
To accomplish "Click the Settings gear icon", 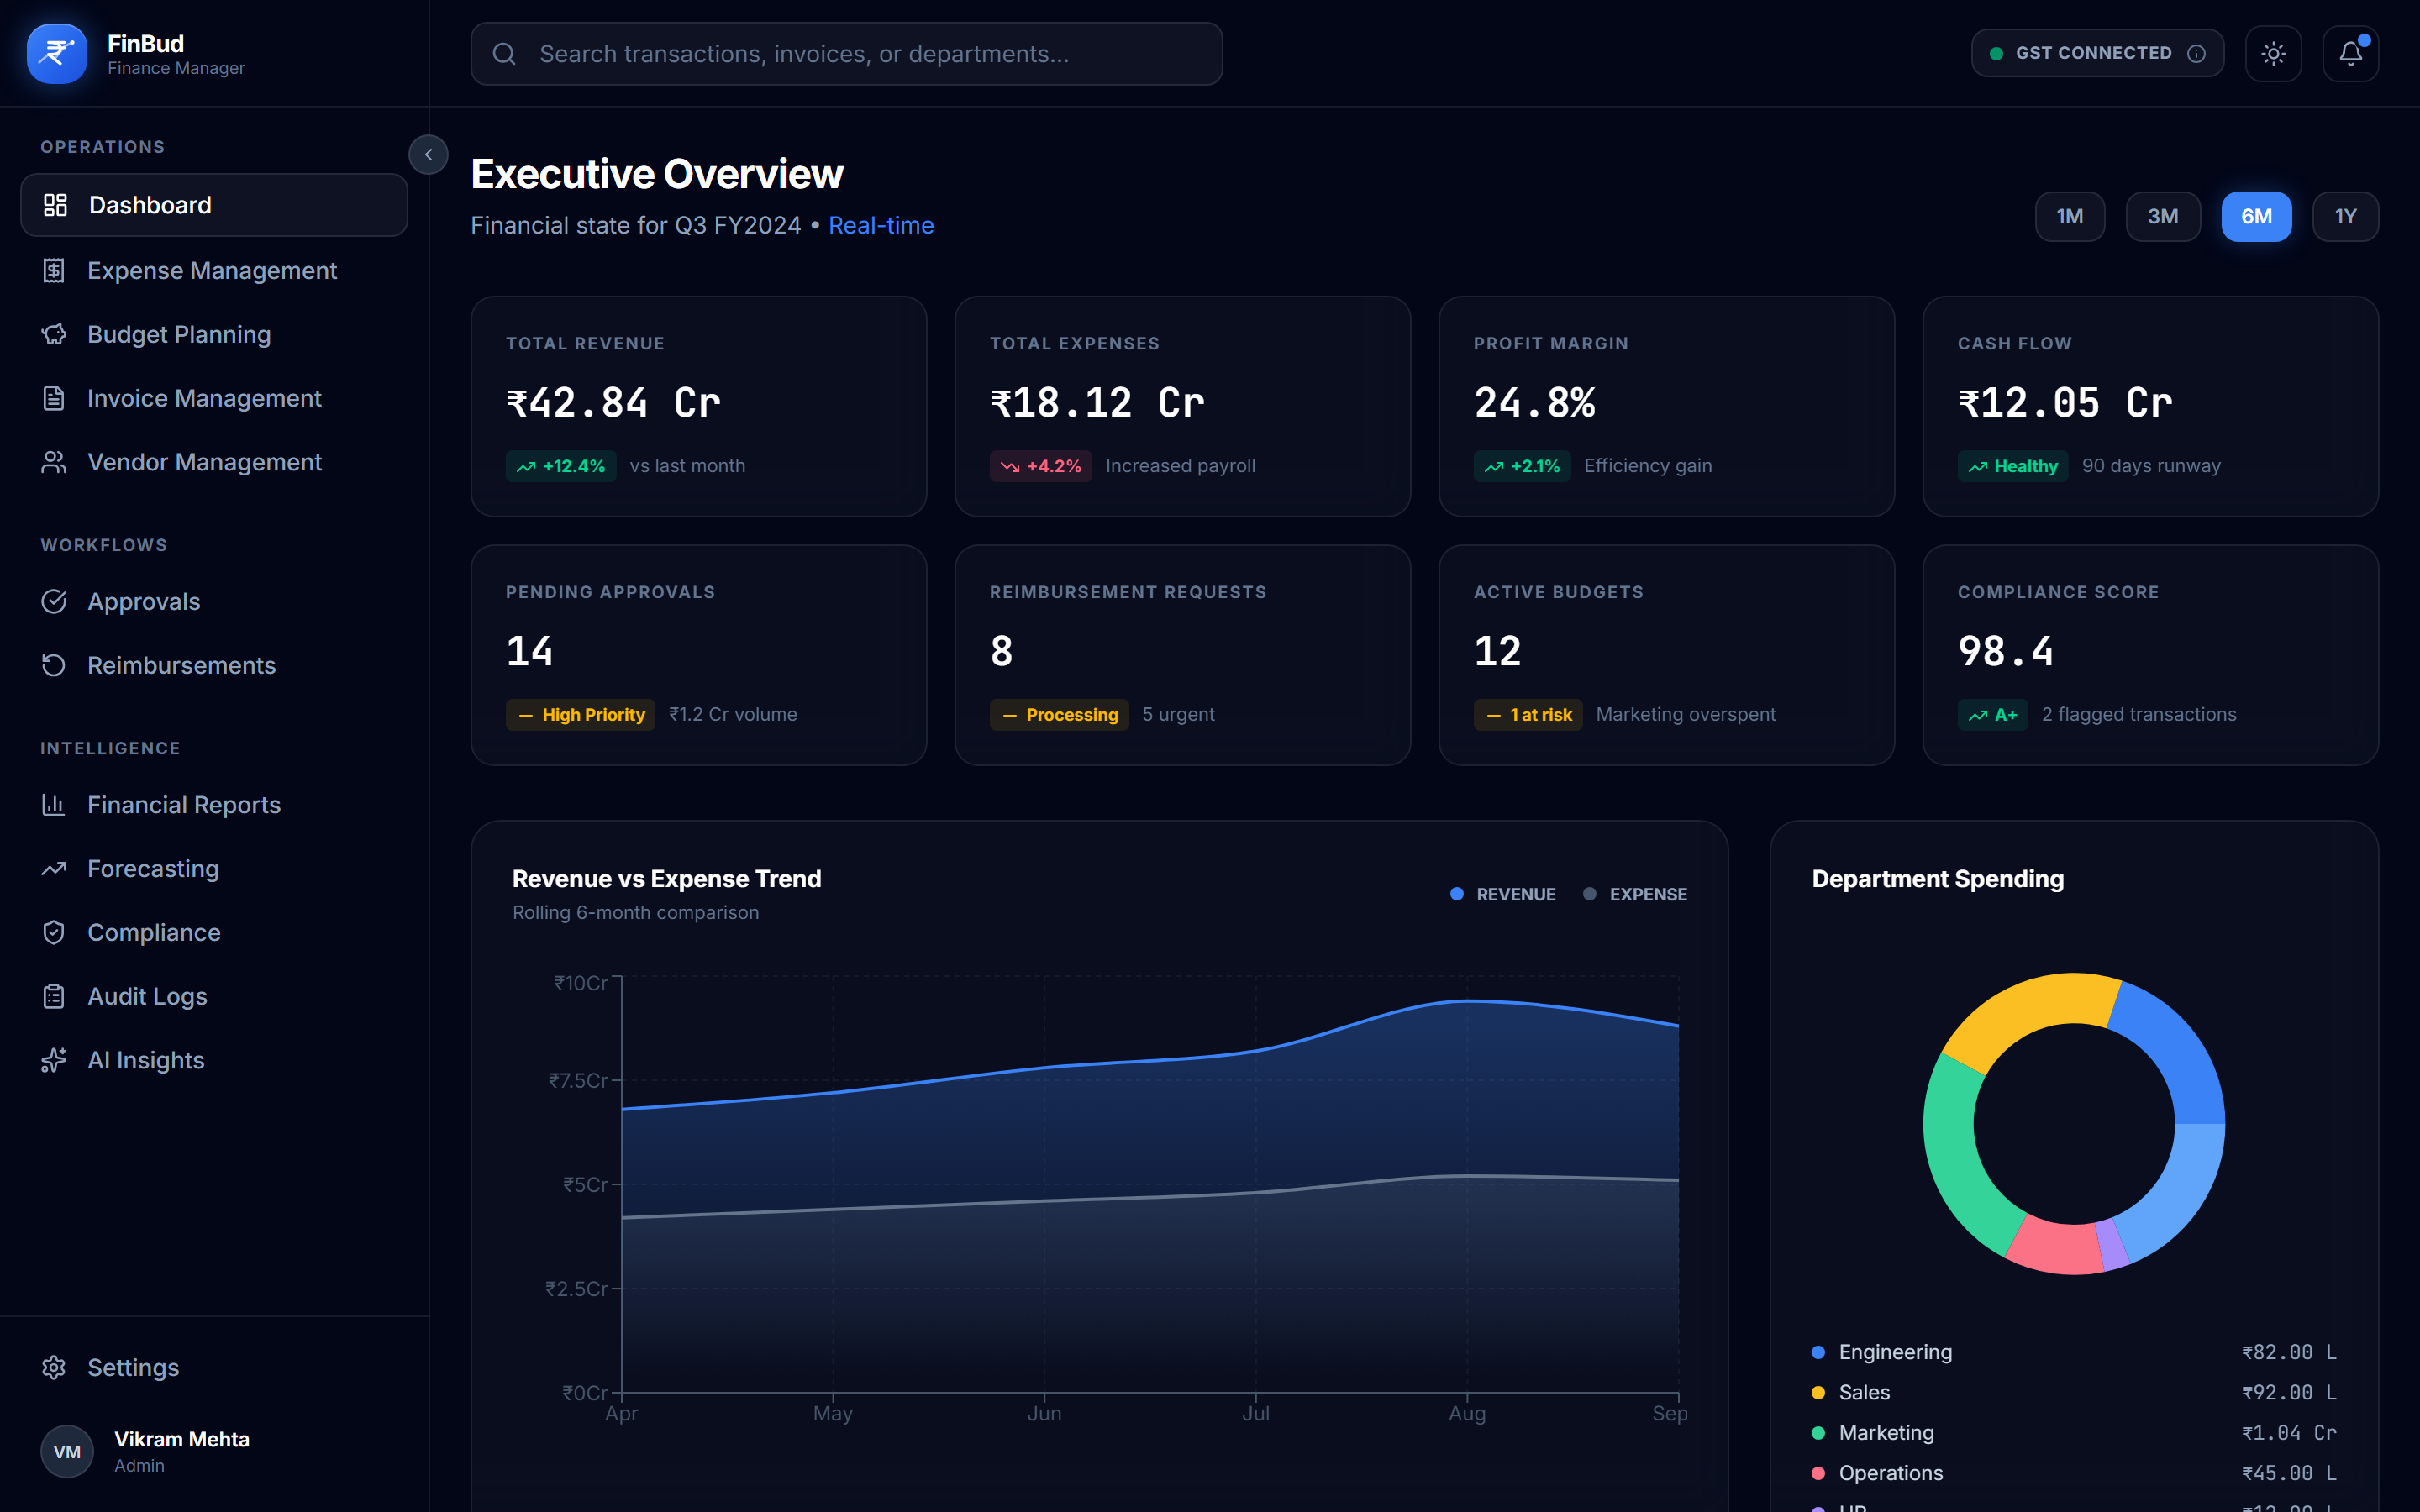I will pos(54,1368).
